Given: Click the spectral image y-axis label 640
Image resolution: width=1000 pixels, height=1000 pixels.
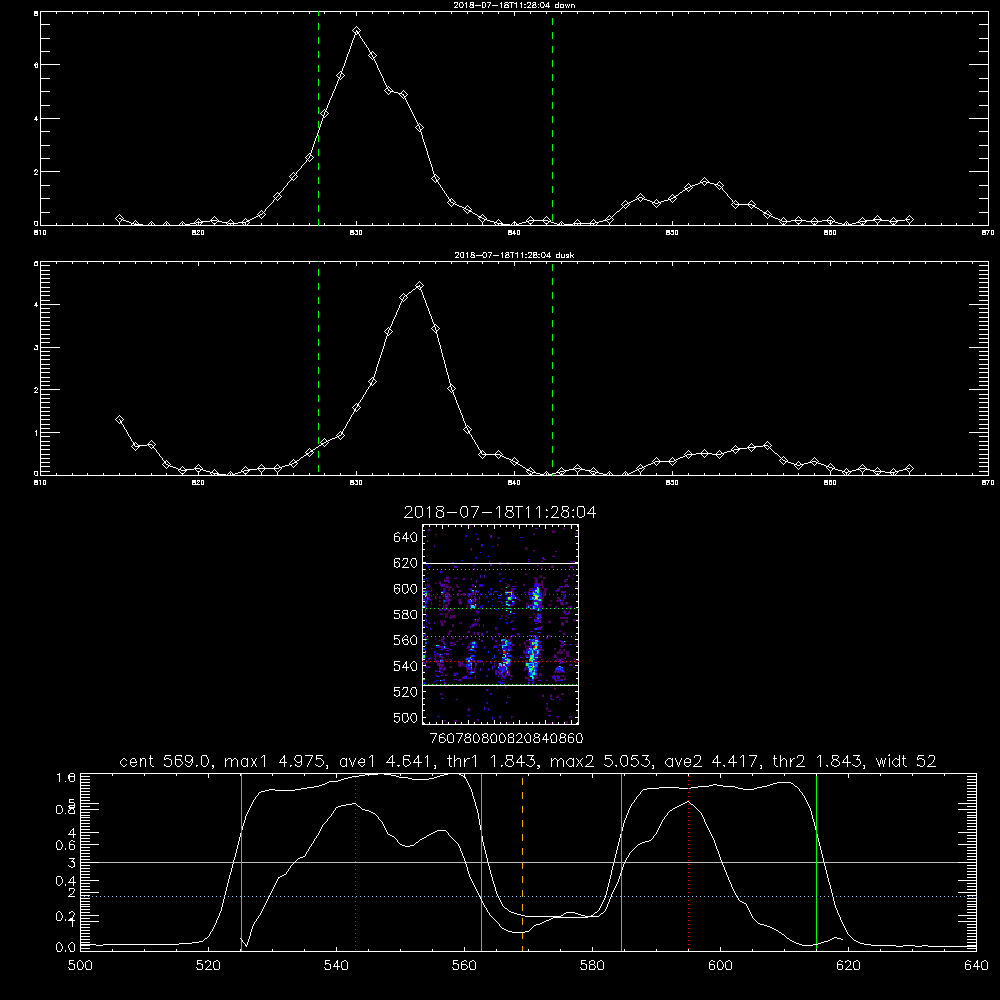Looking at the screenshot, I should [x=406, y=537].
